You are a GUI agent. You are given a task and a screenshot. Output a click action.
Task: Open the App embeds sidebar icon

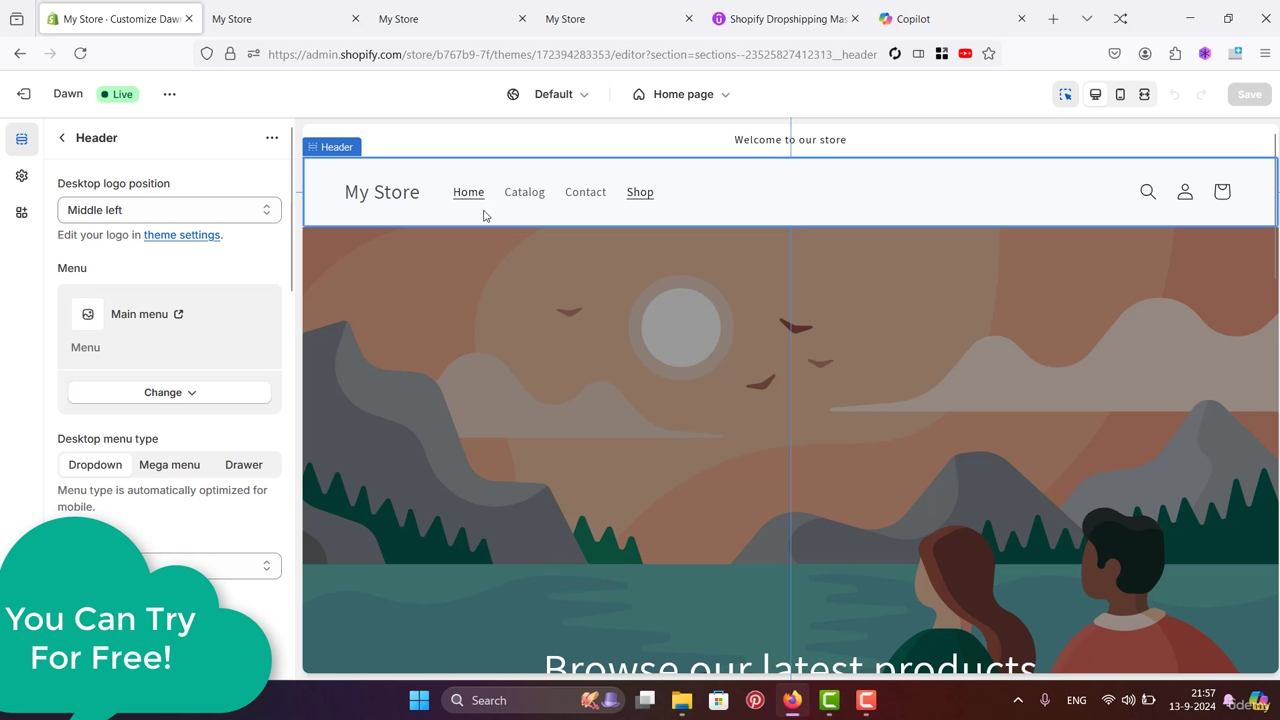pyautogui.click(x=21, y=213)
